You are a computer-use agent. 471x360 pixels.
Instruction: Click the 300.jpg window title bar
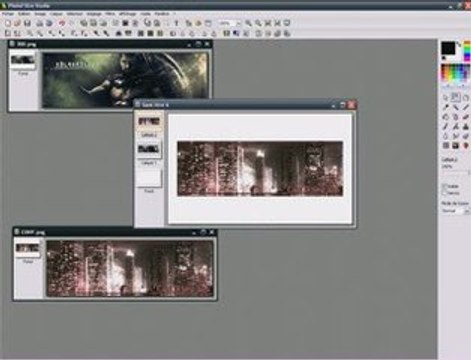point(110,44)
